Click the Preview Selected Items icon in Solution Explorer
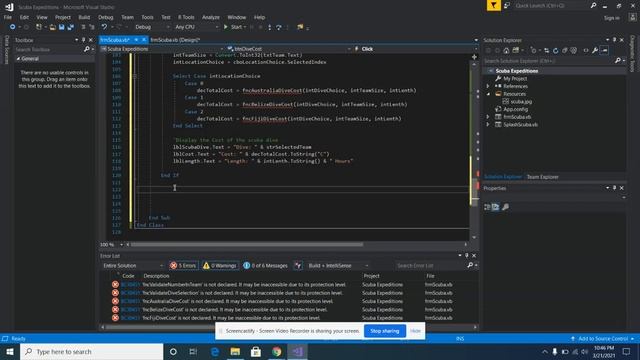This screenshot has height=360, width=640. click(x=604, y=51)
